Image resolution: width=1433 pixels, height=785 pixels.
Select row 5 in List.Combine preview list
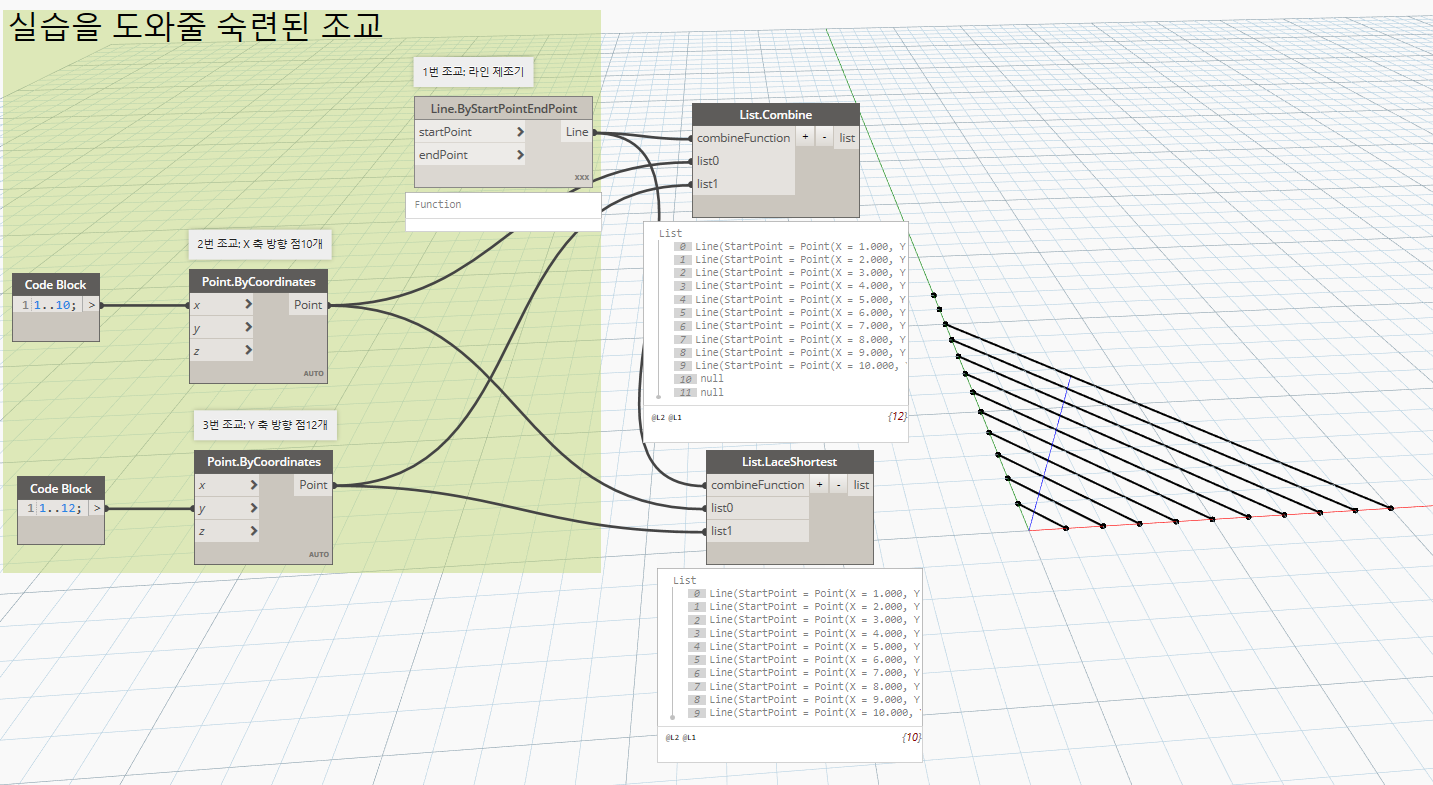(790, 312)
